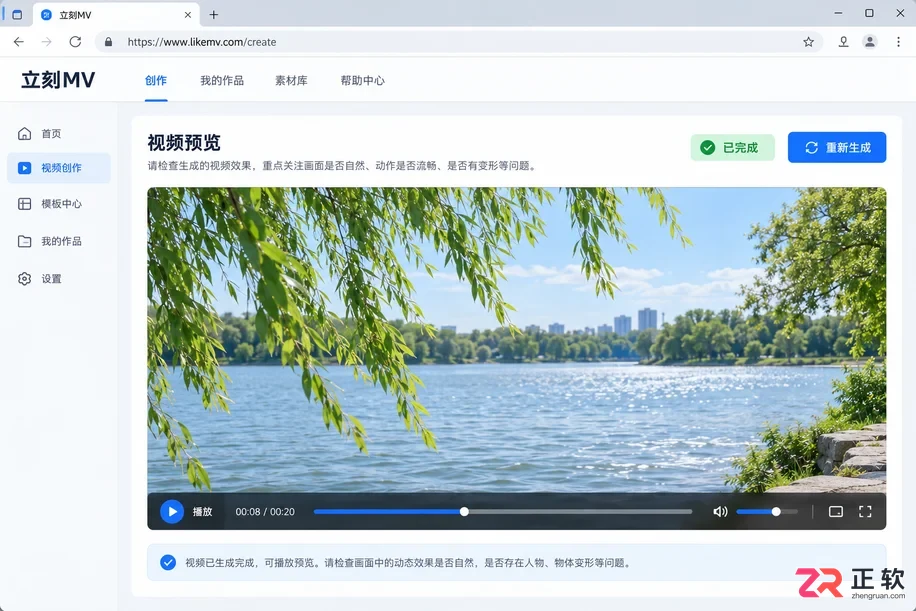Image resolution: width=916 pixels, height=611 pixels.
Task: Click the 立刻MV browser tab title
Action: [x=75, y=15]
